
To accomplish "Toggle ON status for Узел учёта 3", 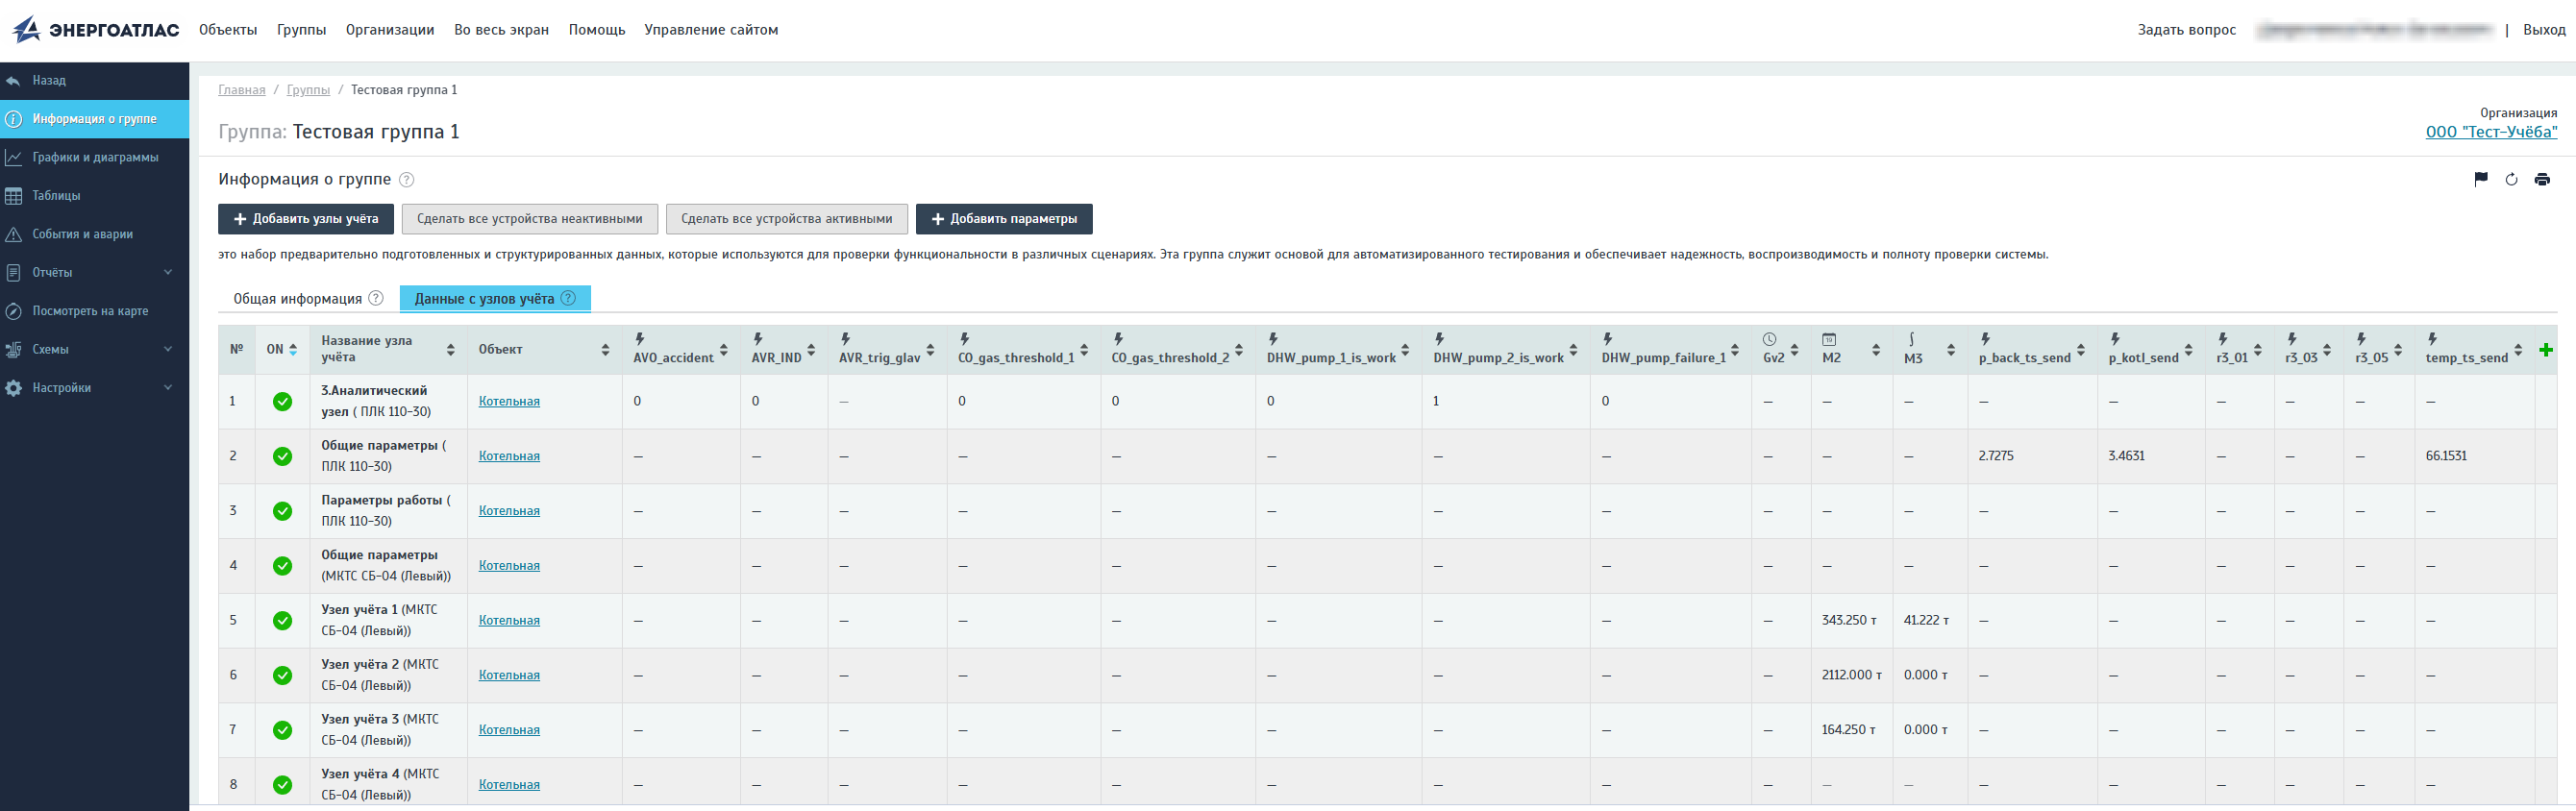I will pos(283,731).
